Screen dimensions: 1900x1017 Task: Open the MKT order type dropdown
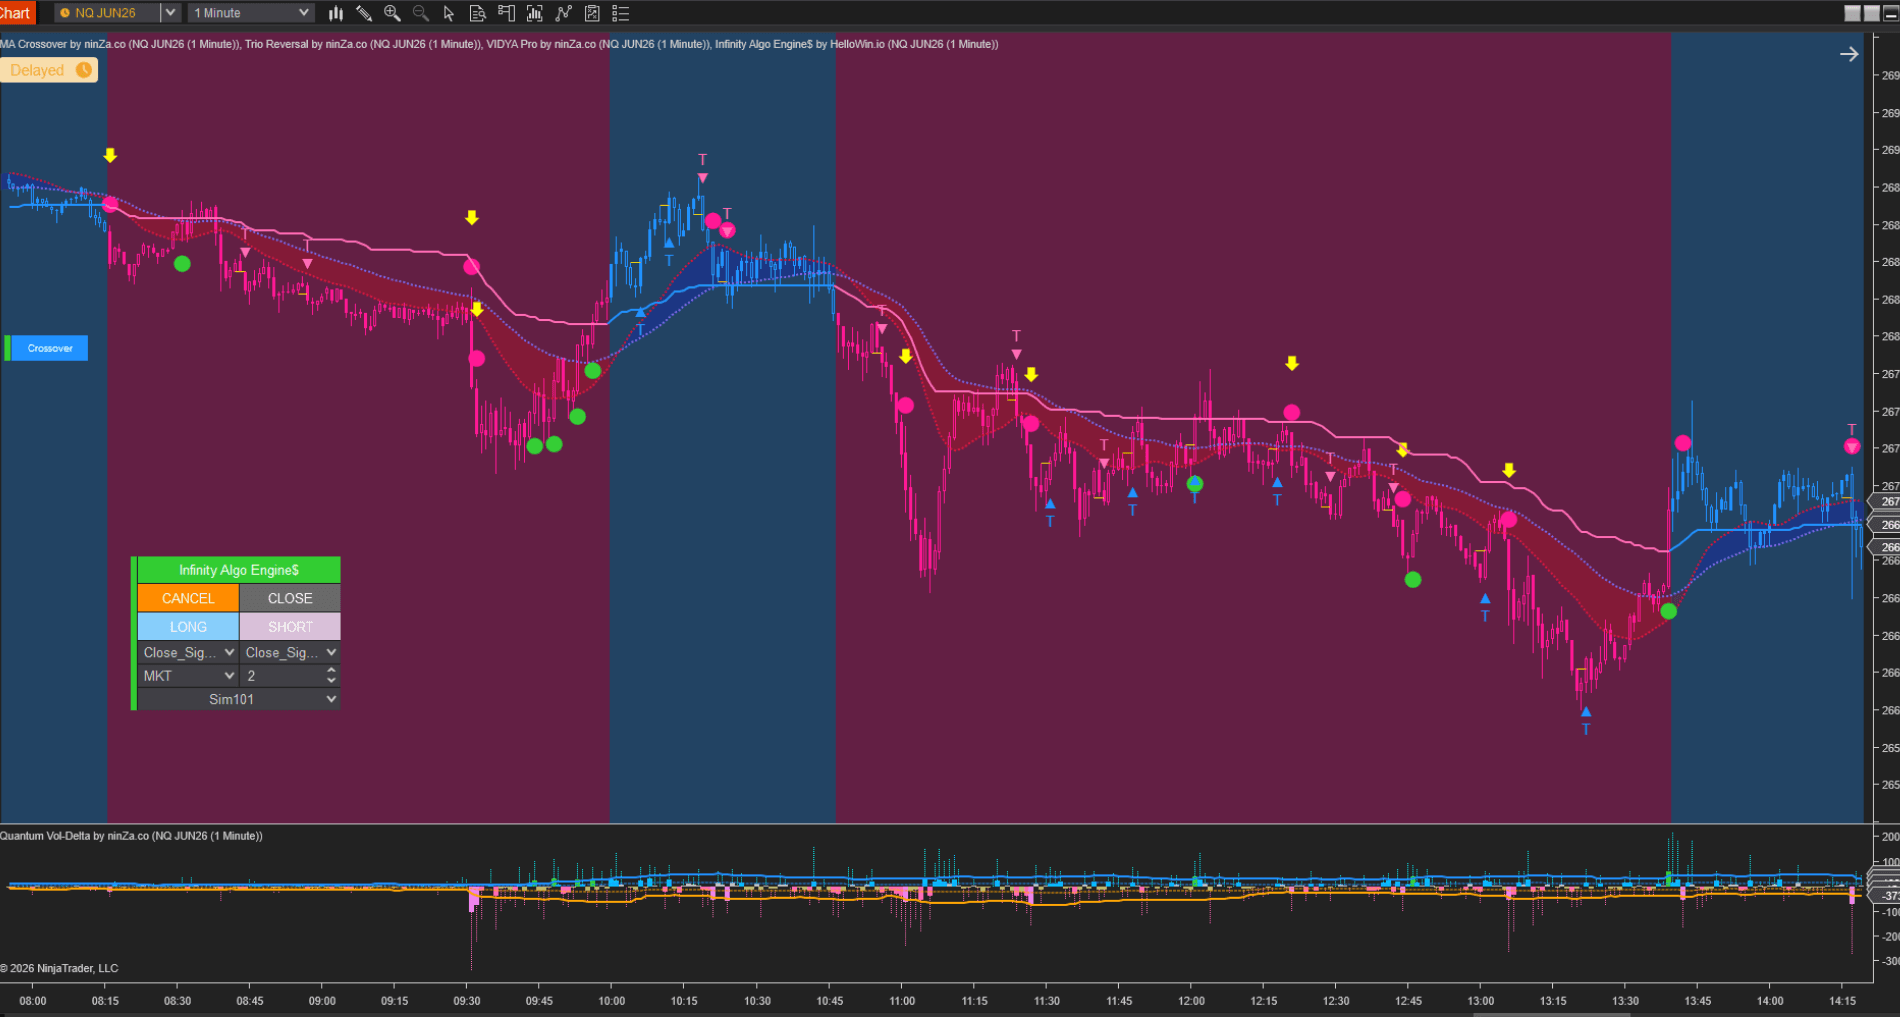(x=188, y=676)
